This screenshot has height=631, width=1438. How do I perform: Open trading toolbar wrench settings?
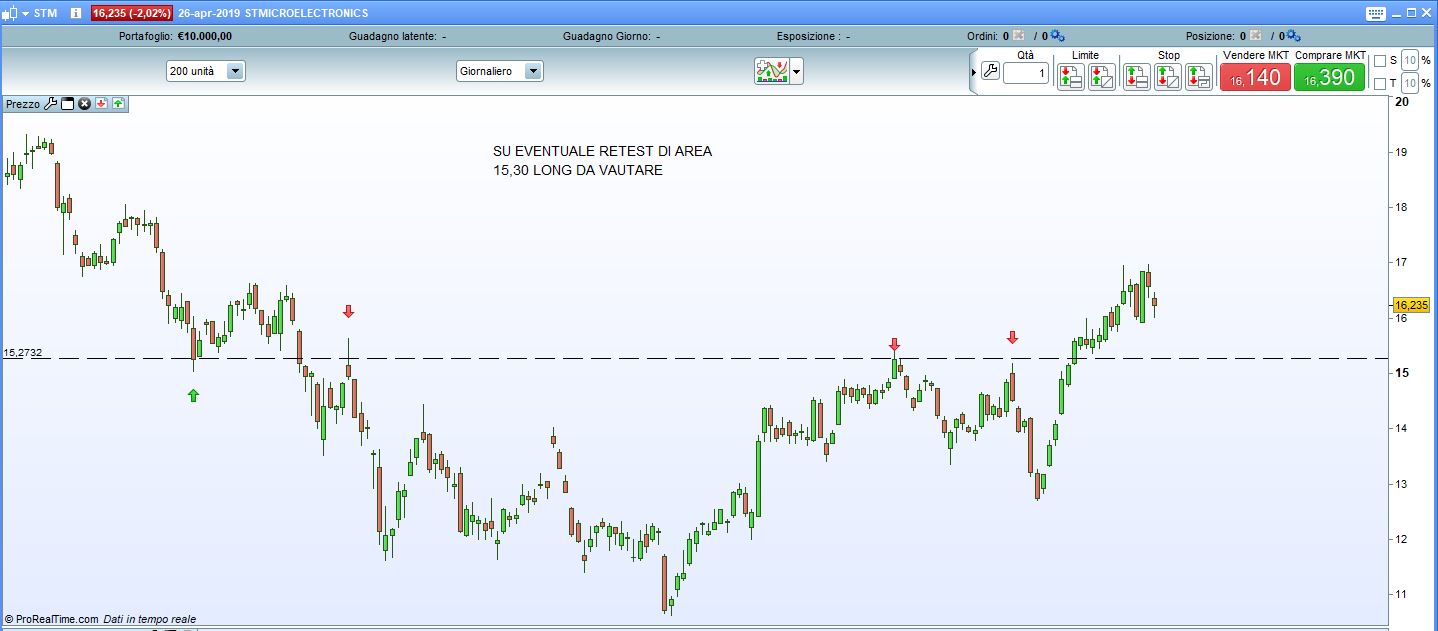tap(990, 71)
